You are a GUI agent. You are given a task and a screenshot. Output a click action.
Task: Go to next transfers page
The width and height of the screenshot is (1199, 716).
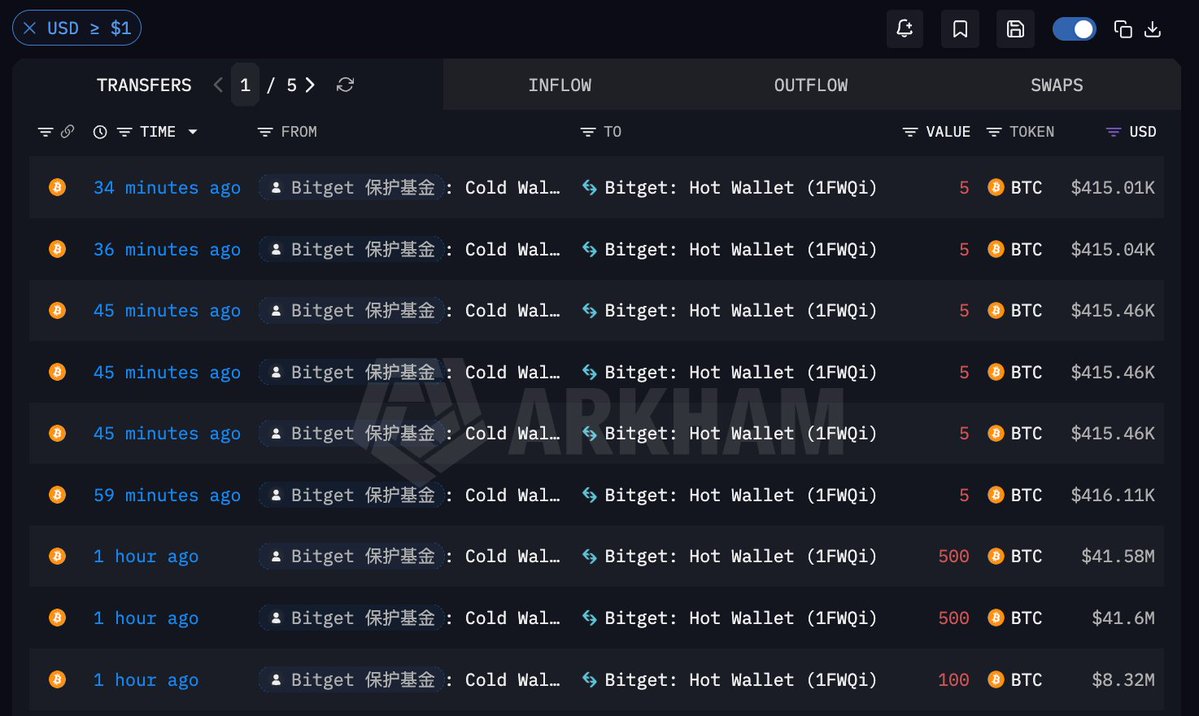(x=310, y=85)
